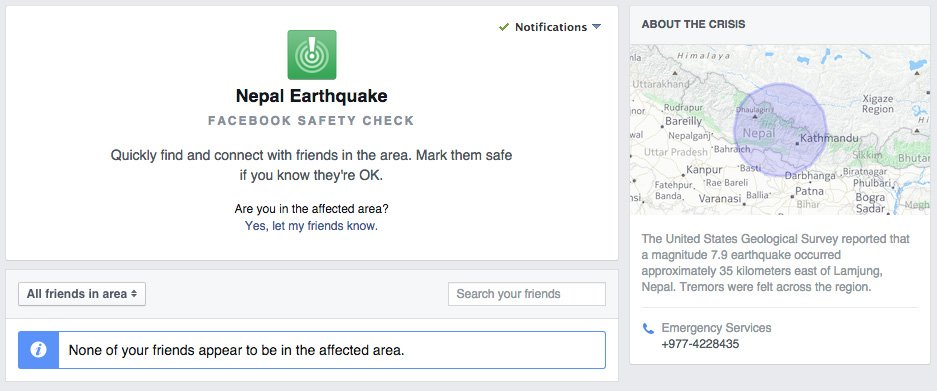Click the Nepal Earthquake title
Image resolution: width=937 pixels, height=391 pixels.
(x=311, y=96)
